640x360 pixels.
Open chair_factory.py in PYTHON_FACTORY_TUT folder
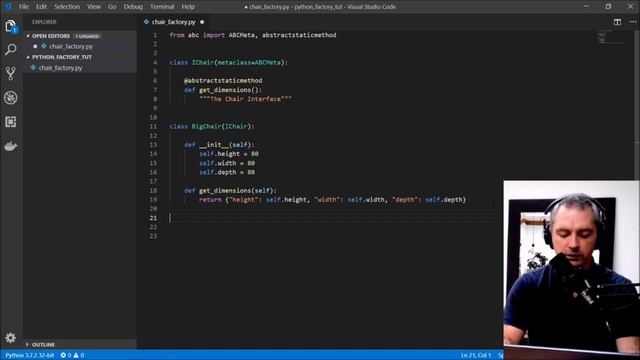coord(60,68)
